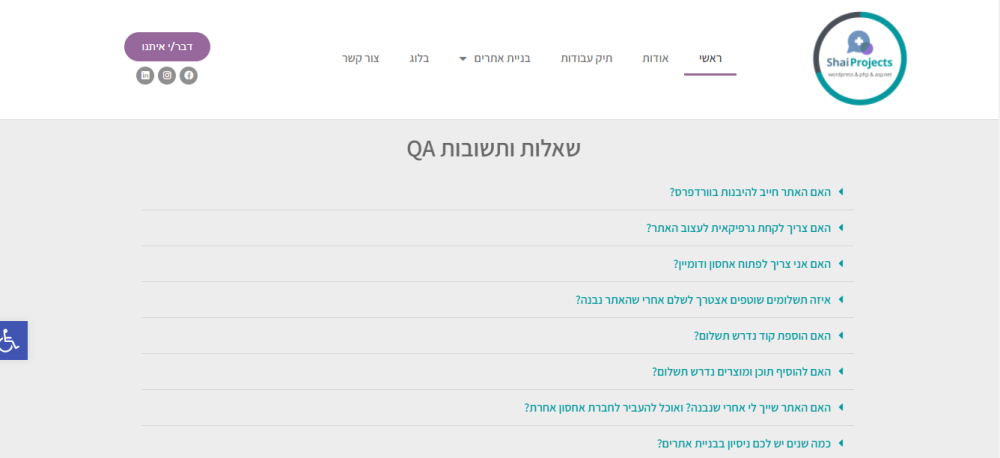Screen dimensions: 1000x458
Task: Open the תיק עבודות menu item
Action: point(585,59)
